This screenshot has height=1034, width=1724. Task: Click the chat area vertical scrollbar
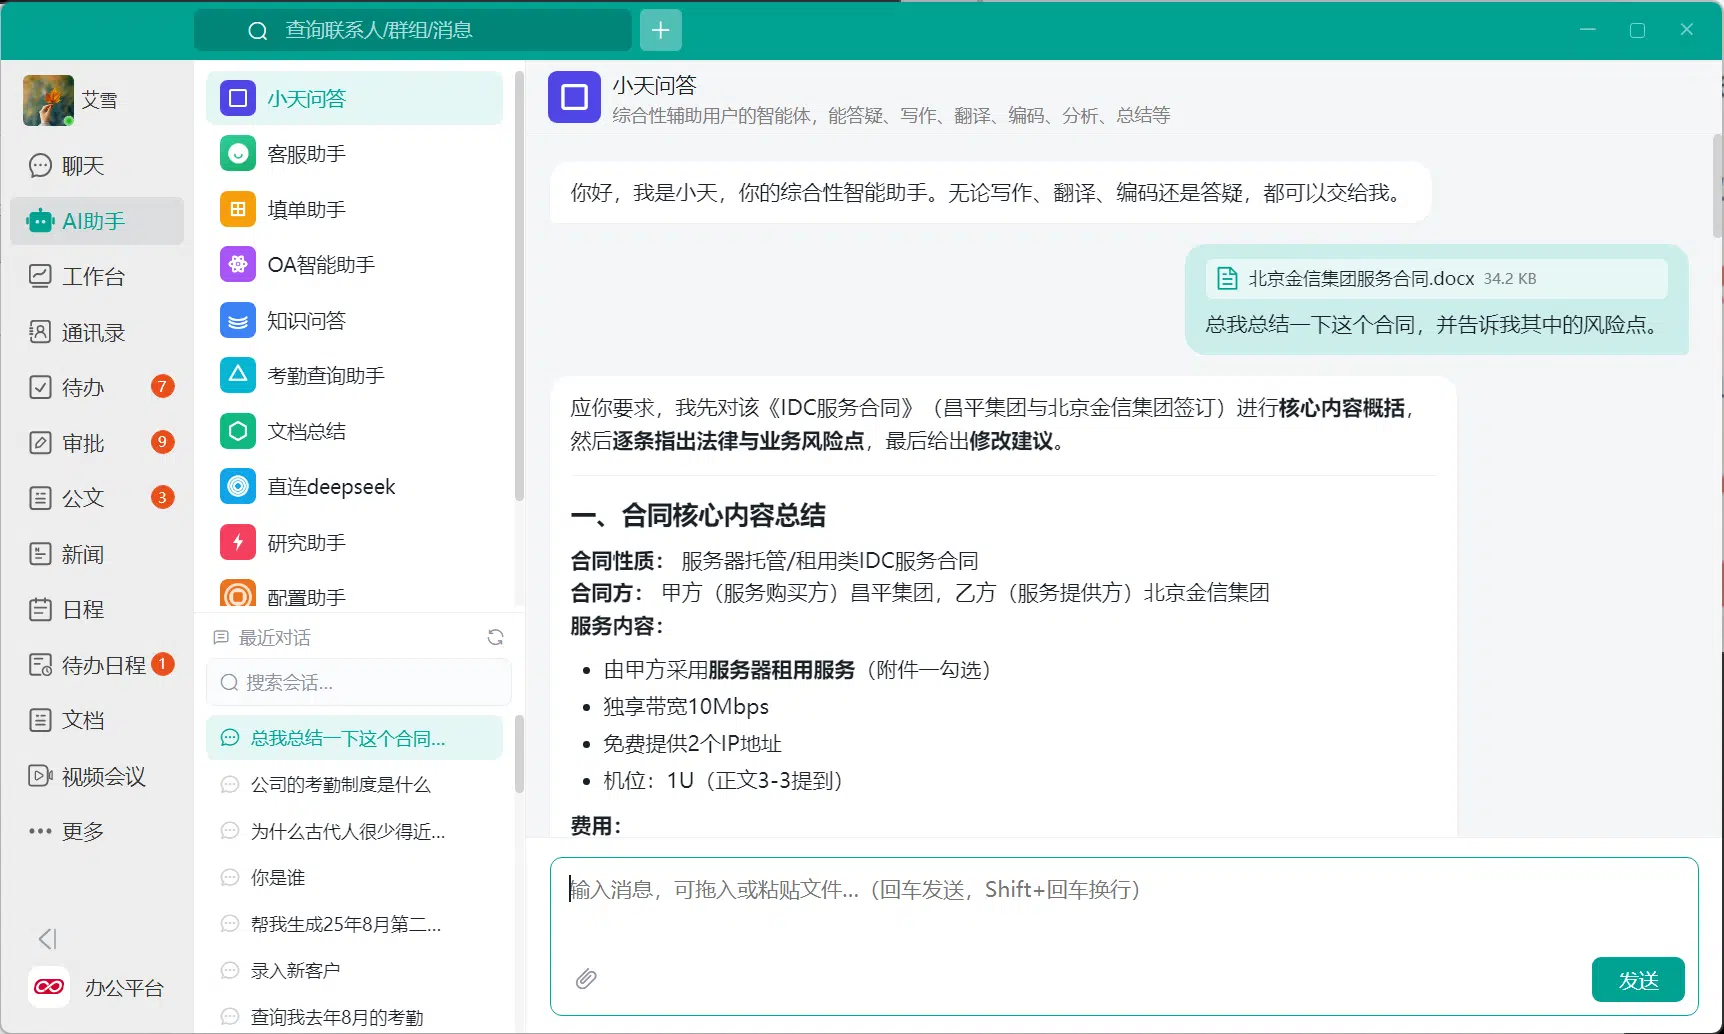click(x=1718, y=186)
